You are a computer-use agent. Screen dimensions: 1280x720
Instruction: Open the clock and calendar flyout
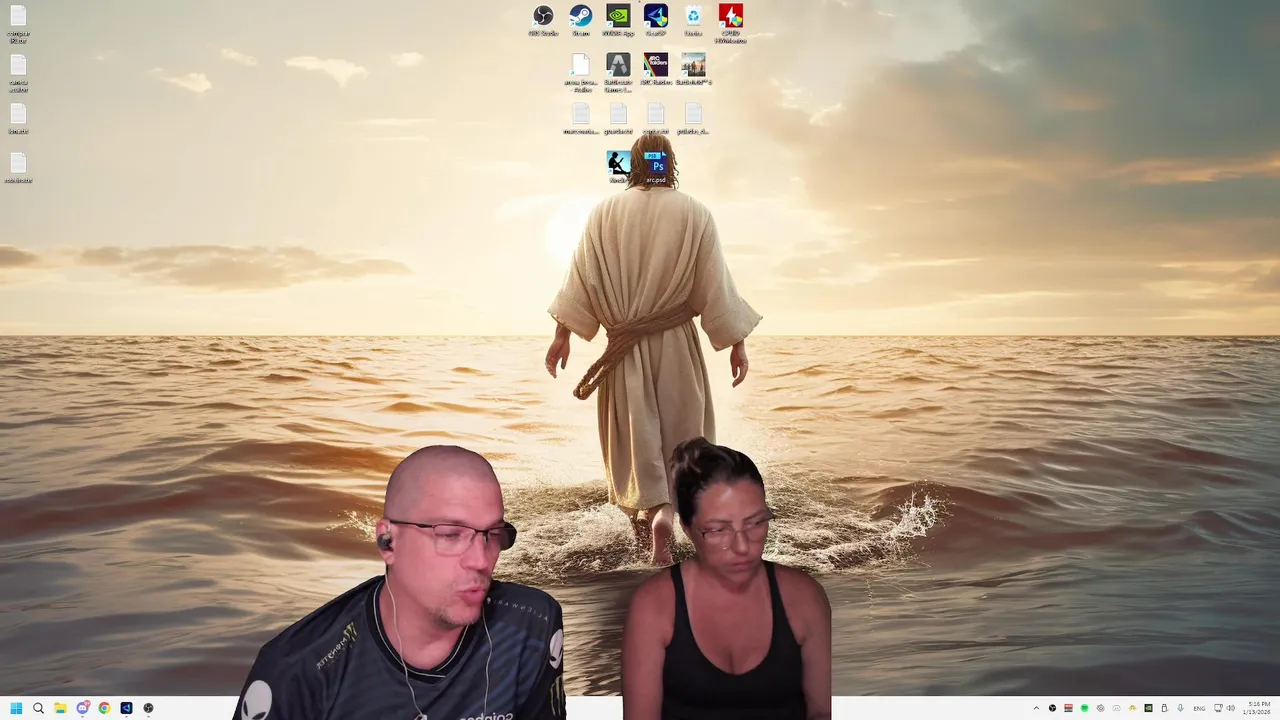click(x=1257, y=708)
